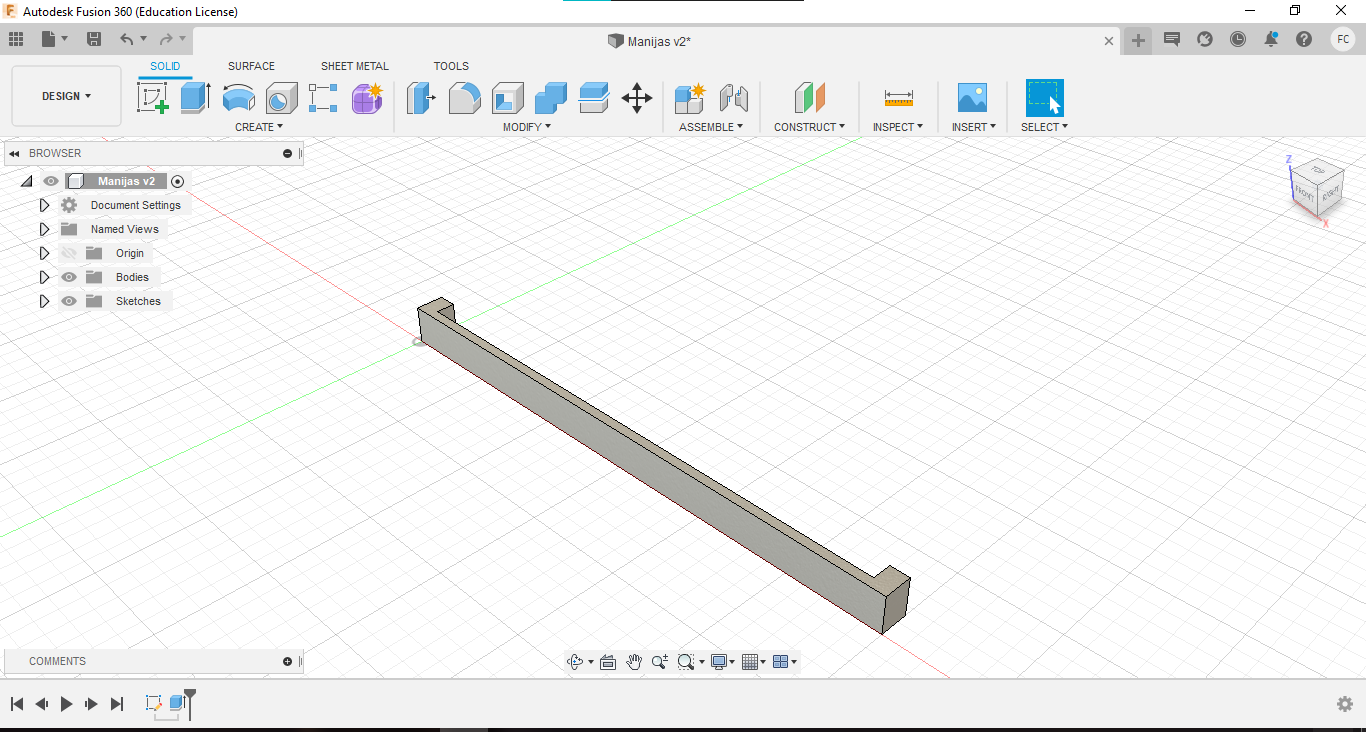The image size is (1366, 732).
Task: Select the Offset Plane construct tool
Action: click(809, 98)
